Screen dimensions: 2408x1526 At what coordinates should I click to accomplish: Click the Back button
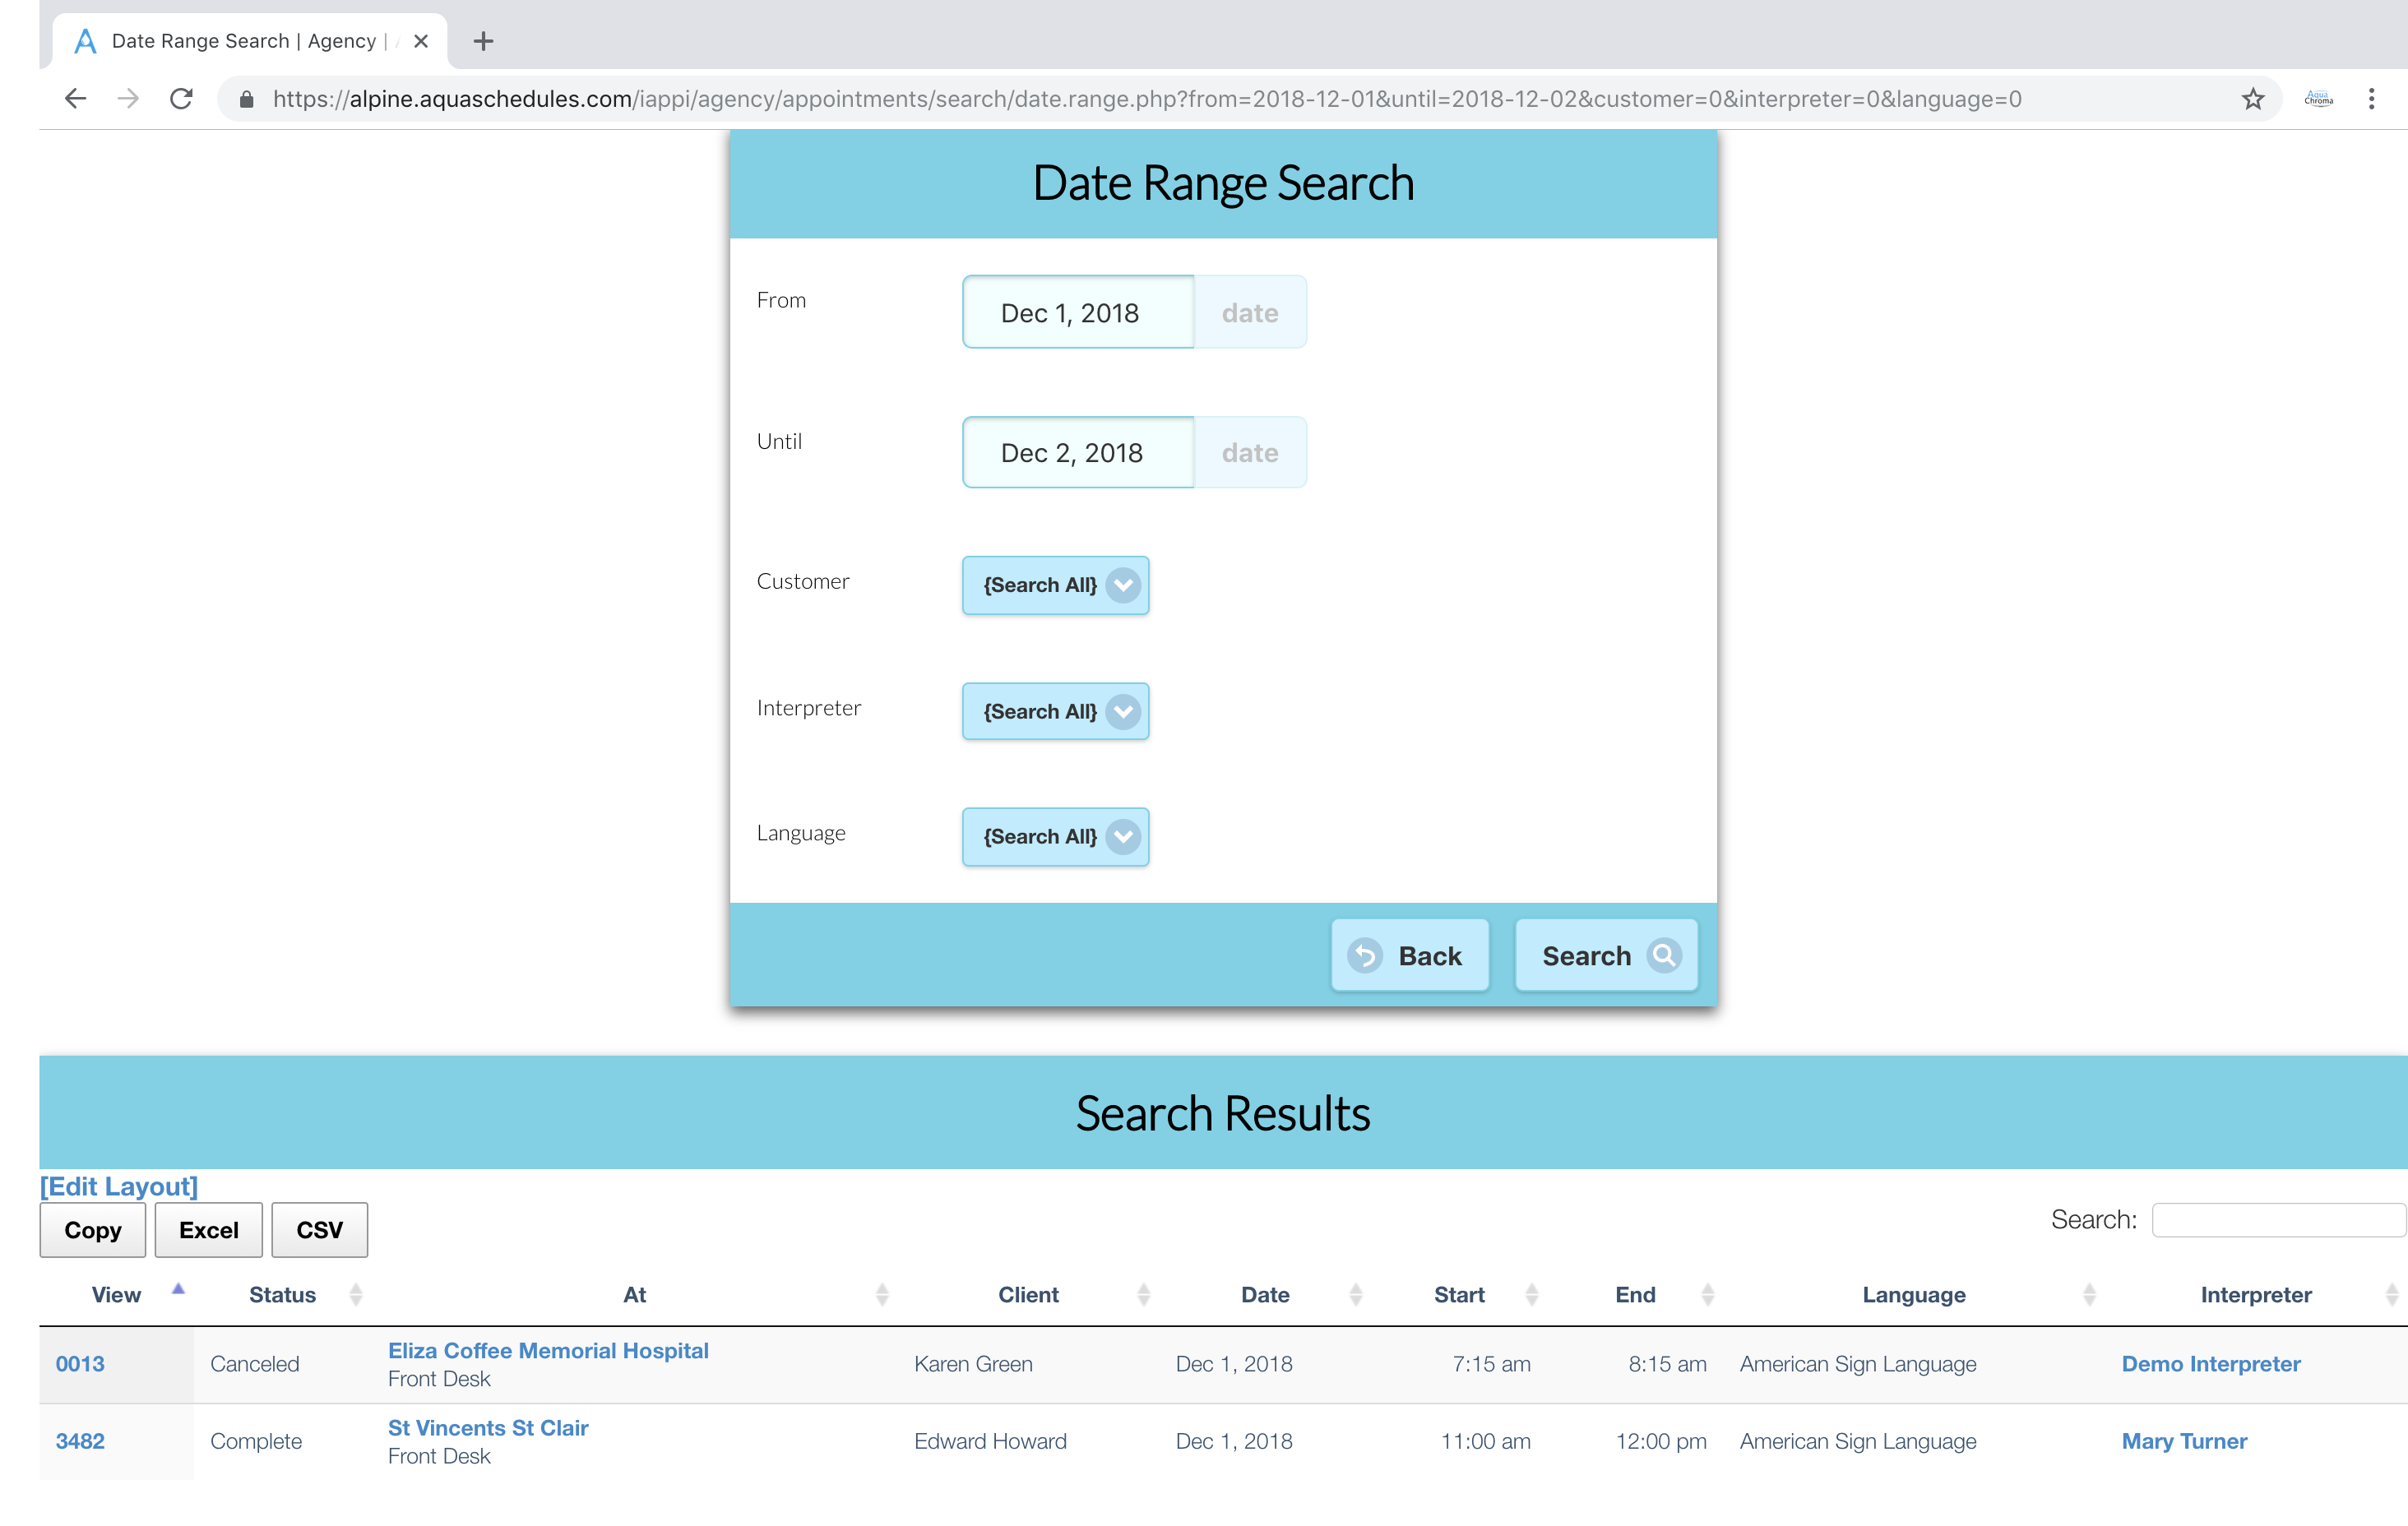pyautogui.click(x=1409, y=955)
